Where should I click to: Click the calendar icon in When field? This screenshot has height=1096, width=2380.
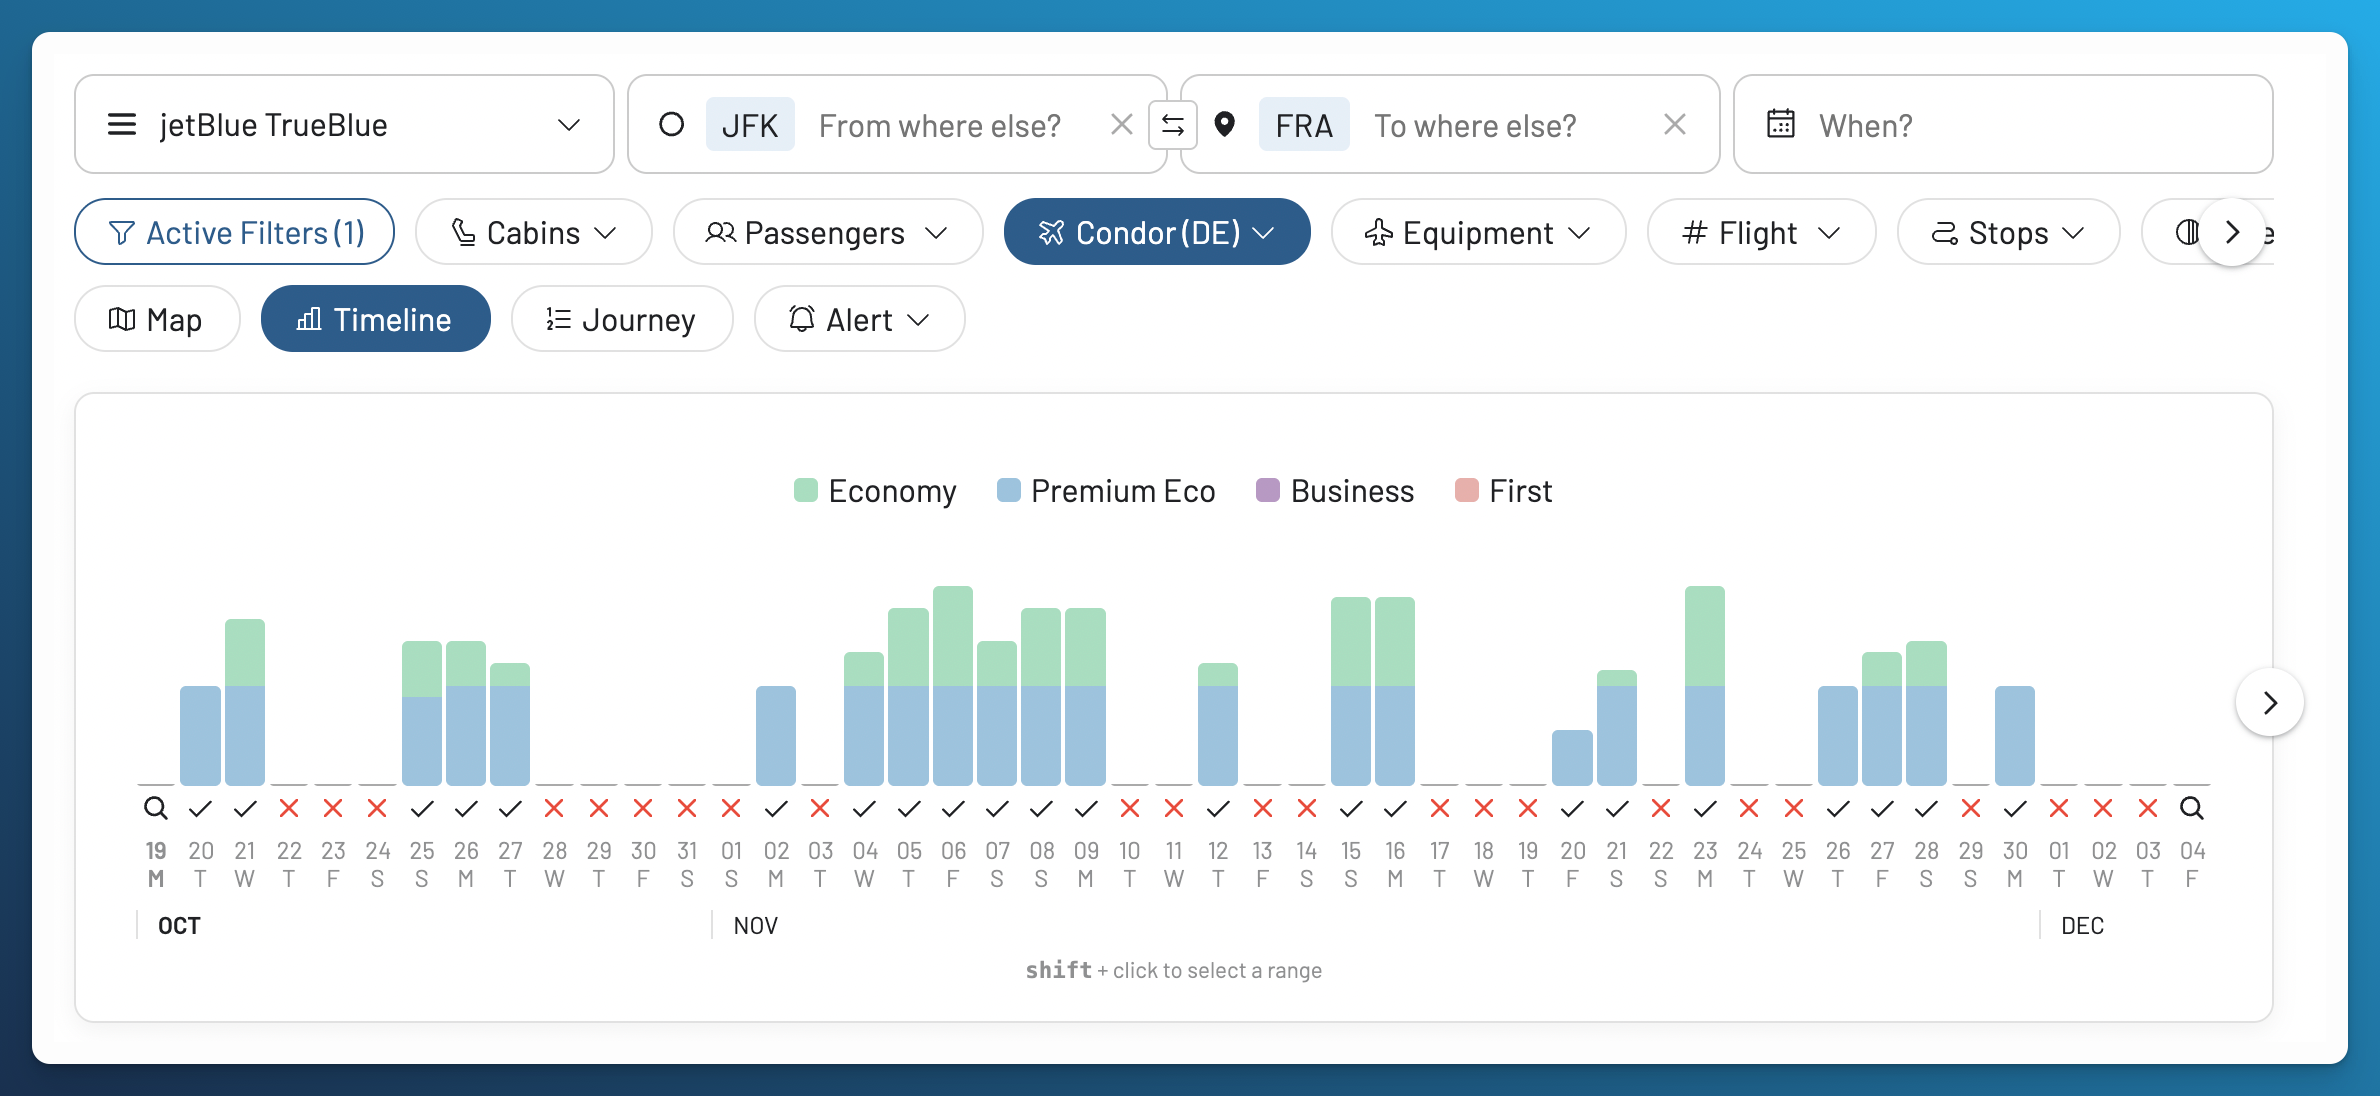[1781, 123]
